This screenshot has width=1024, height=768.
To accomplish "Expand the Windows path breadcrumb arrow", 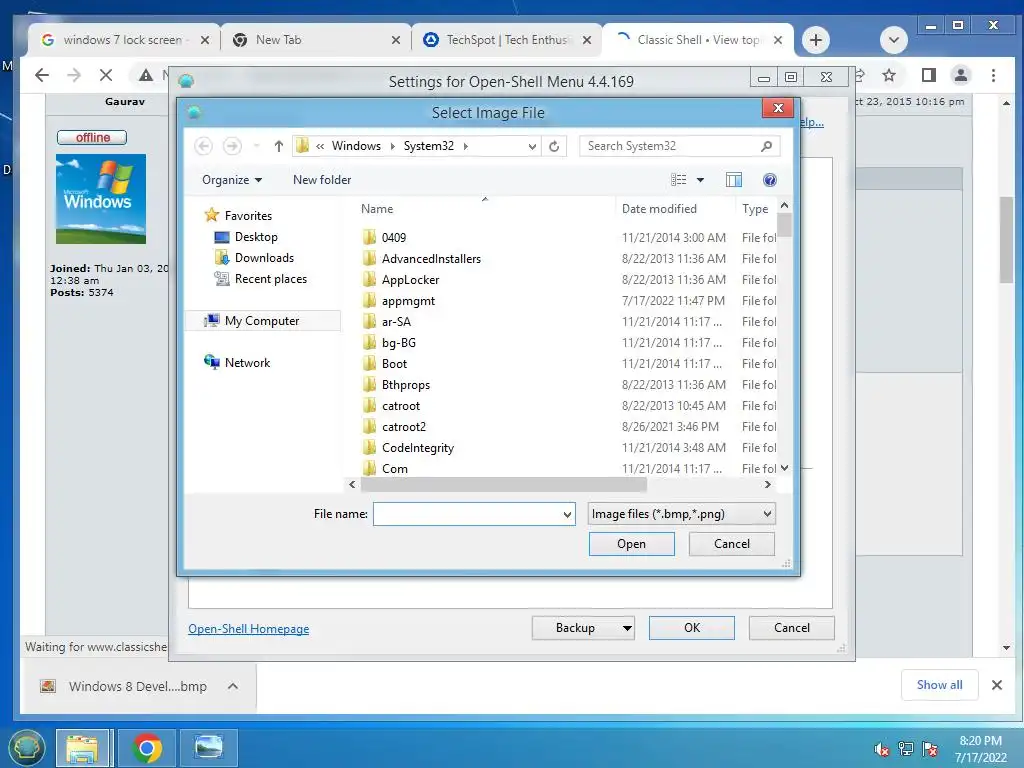I will pos(392,146).
